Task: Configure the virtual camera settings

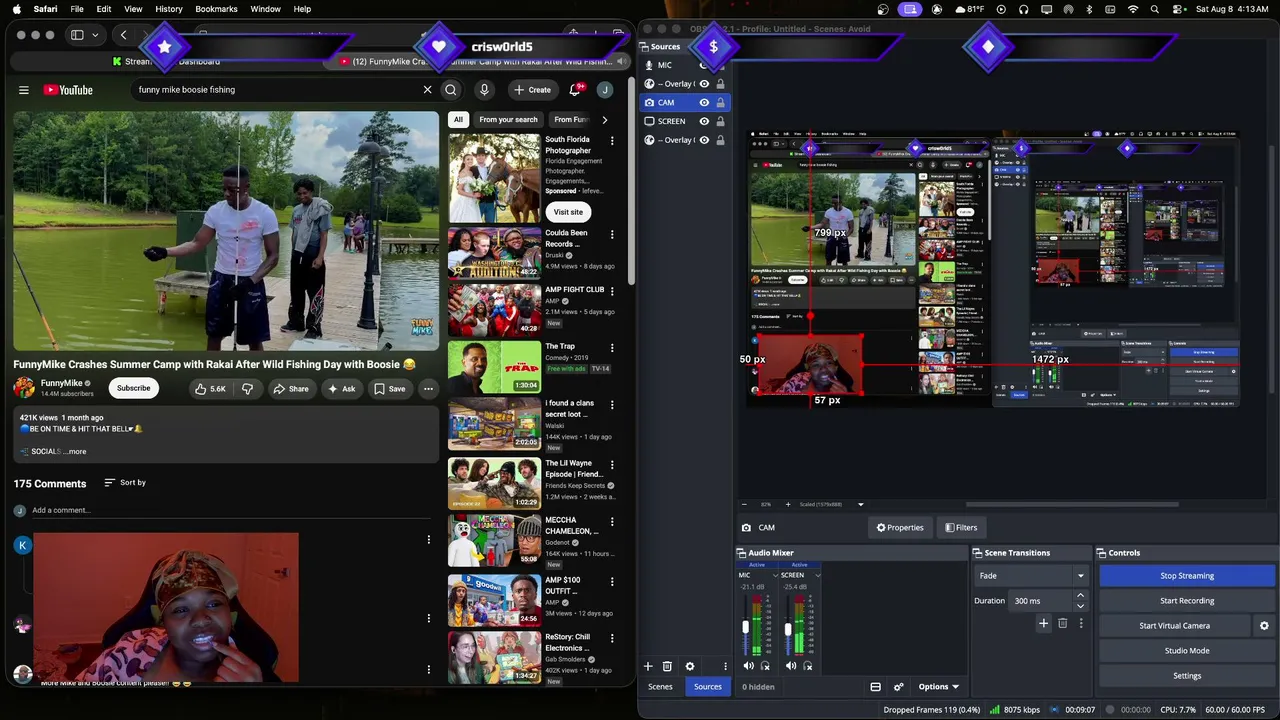Action: point(1264,626)
